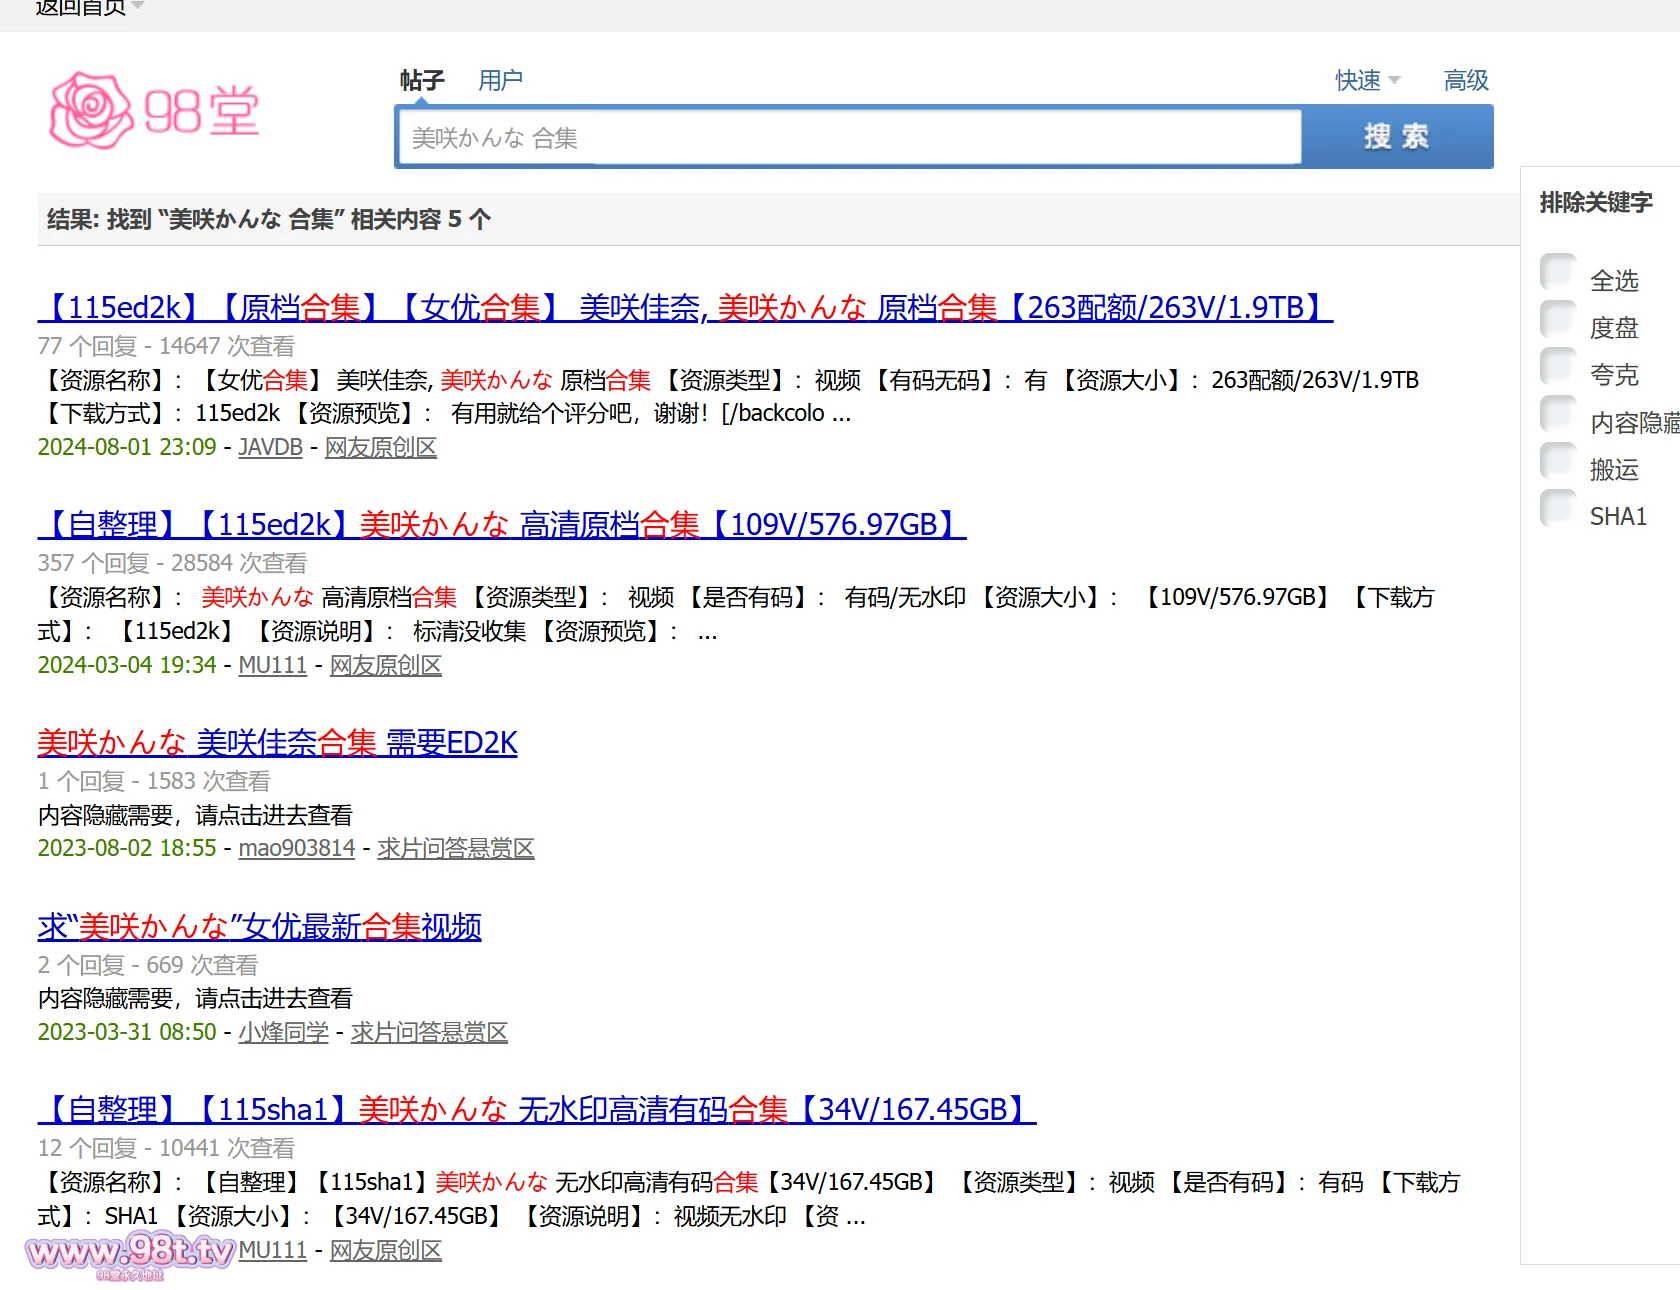
Task: Open the 求片问答悬赏区 link under mao903814 post
Action: (x=455, y=848)
